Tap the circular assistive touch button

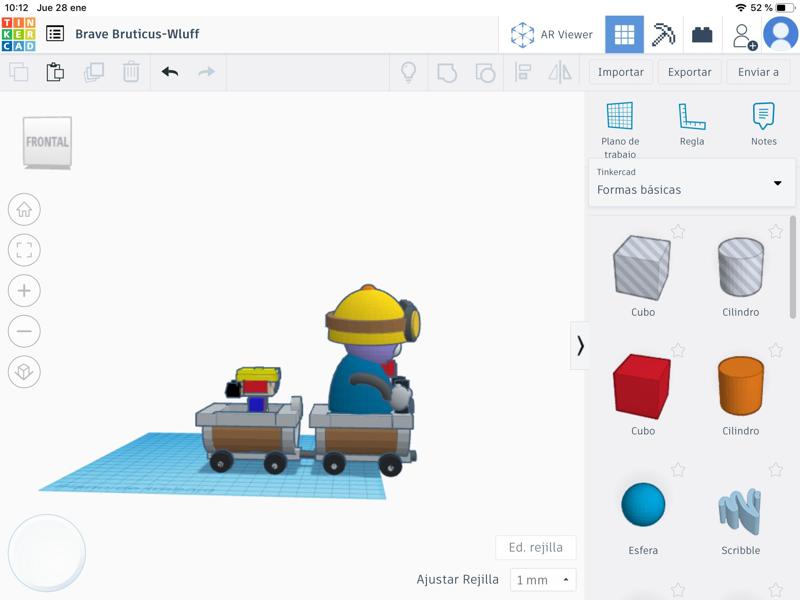[47, 553]
